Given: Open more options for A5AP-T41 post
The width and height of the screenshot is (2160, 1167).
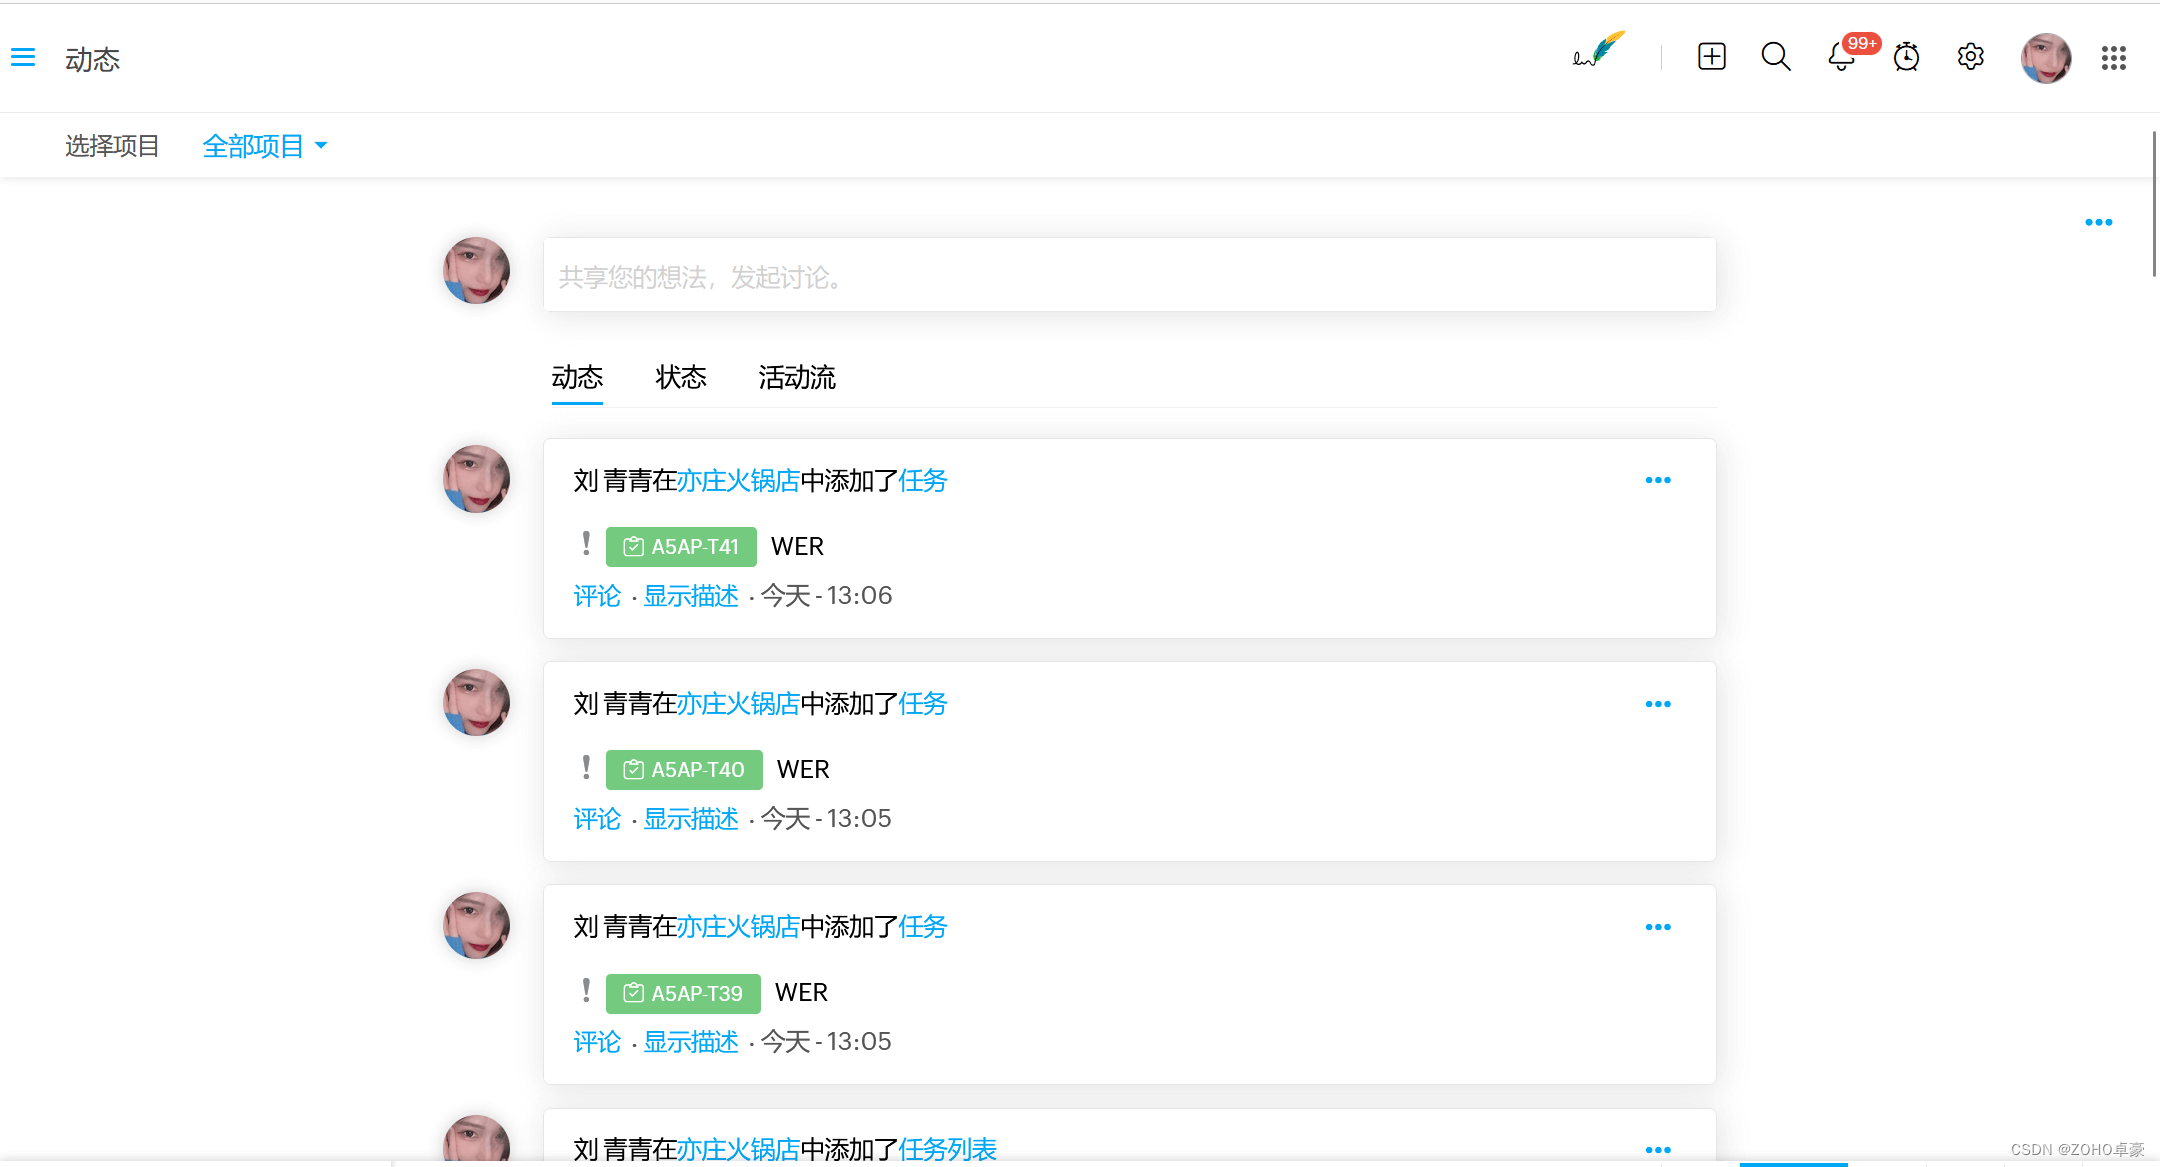Looking at the screenshot, I should [1658, 481].
